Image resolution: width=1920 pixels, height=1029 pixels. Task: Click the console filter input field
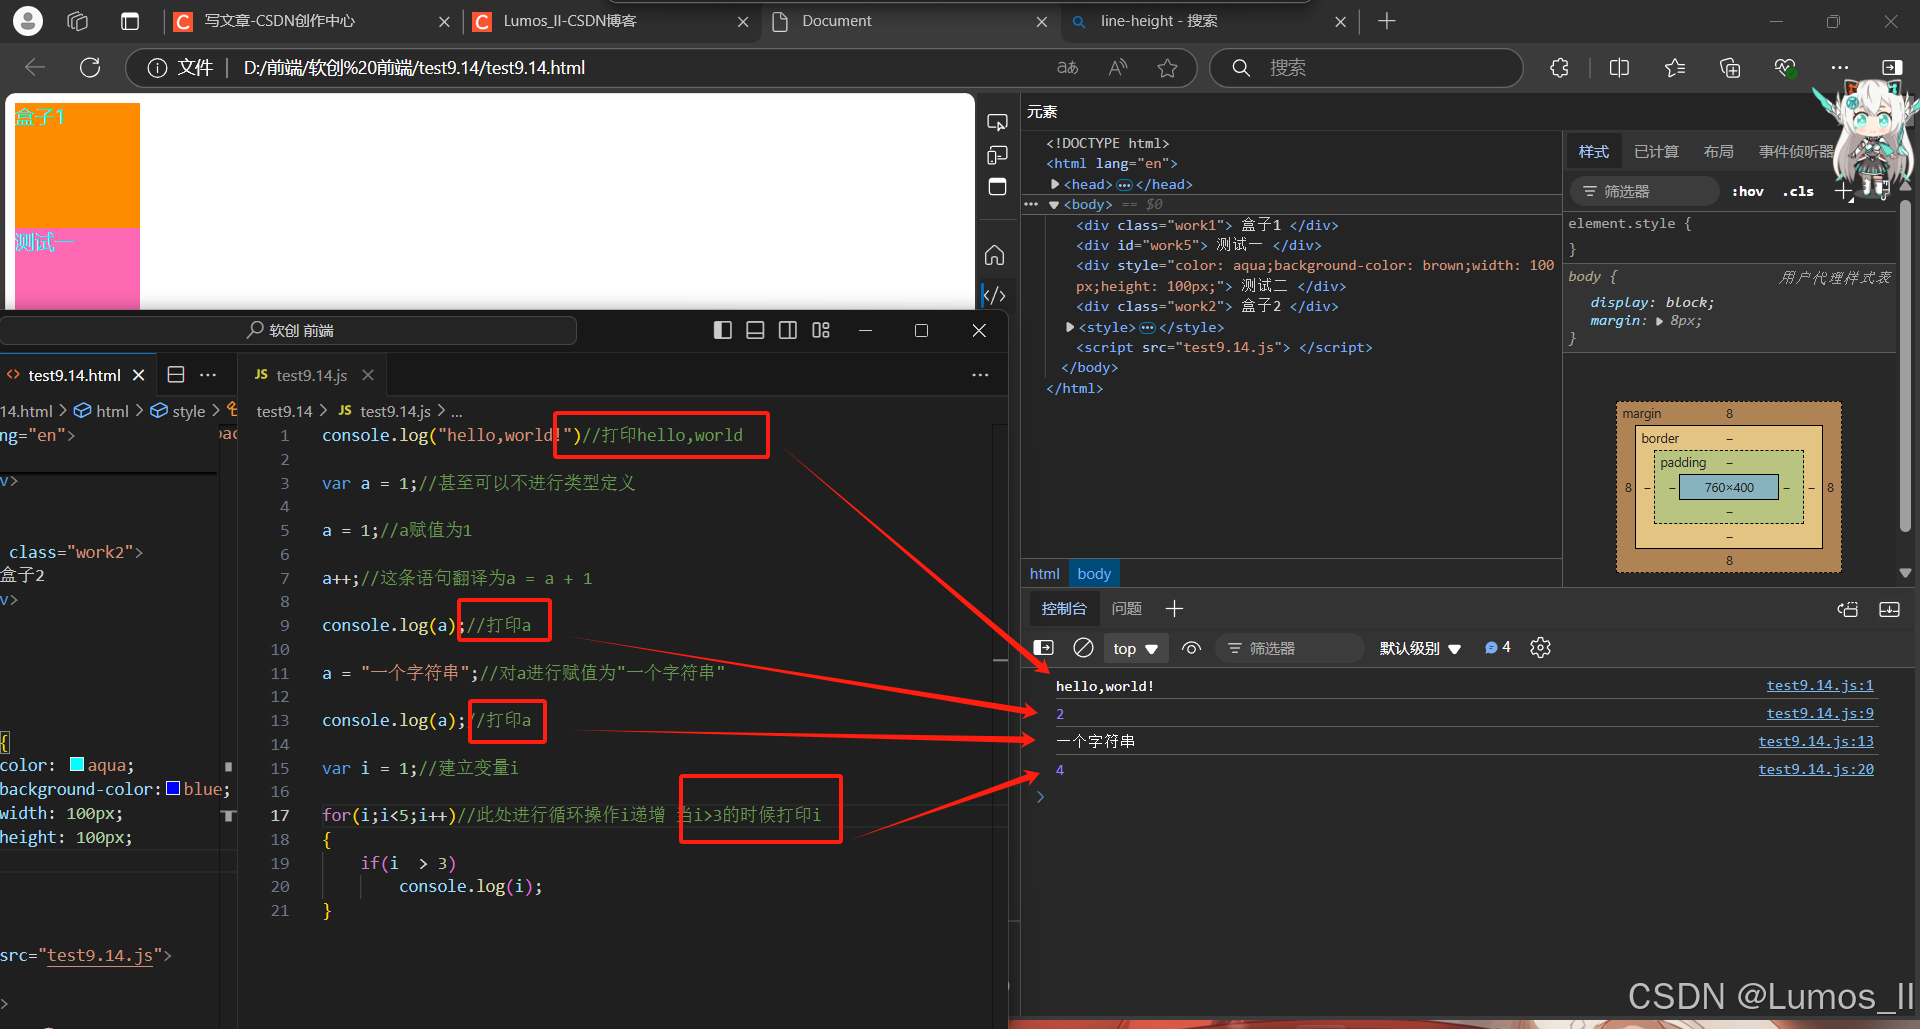click(x=1290, y=648)
